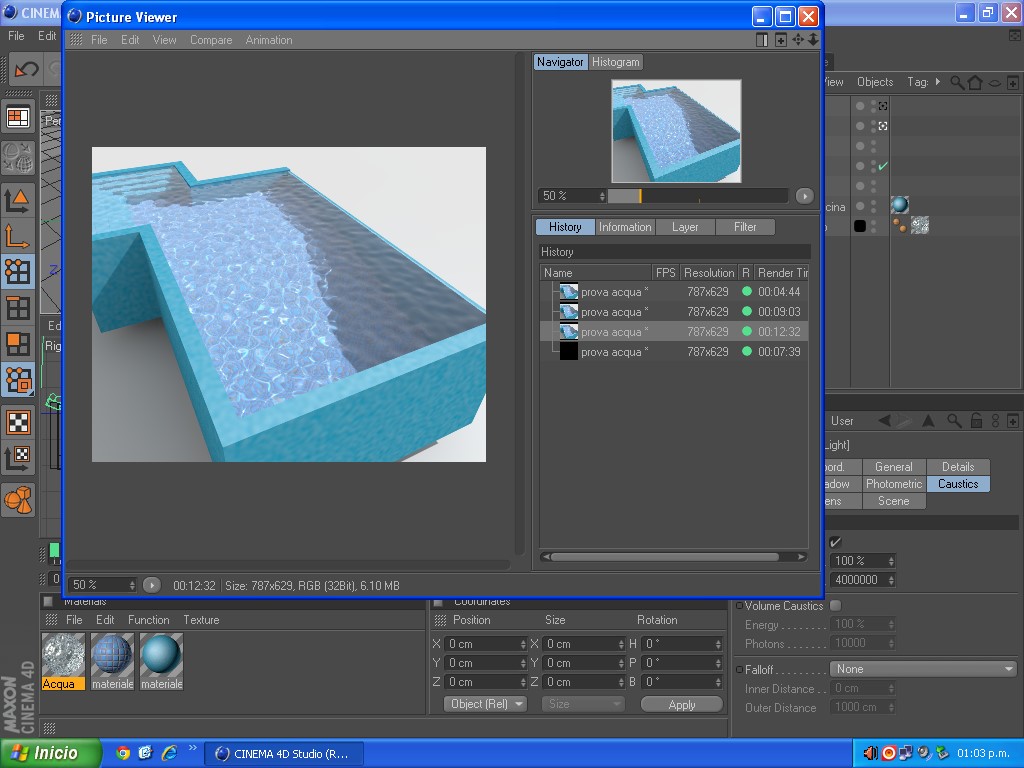This screenshot has width=1024, height=768.
Task: Expand the zoom options arrow in status bar
Action: (152, 585)
